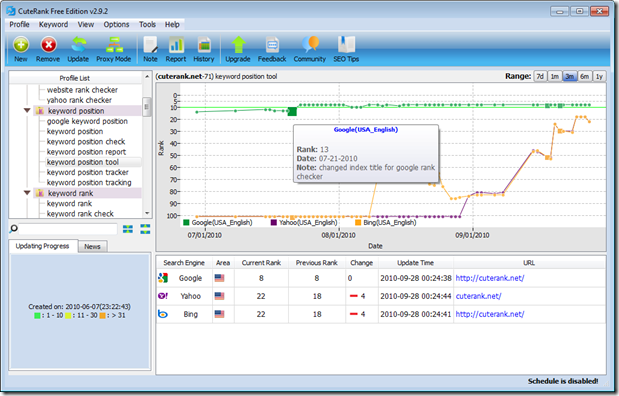This screenshot has height=396, width=619.
Task: Click the Bing search engine icon
Action: tap(163, 314)
